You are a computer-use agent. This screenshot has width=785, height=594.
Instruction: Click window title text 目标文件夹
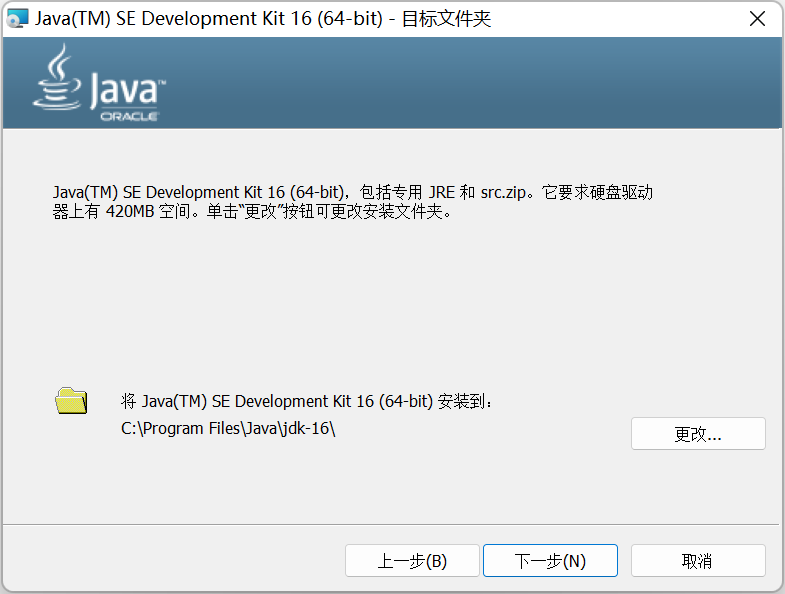pos(446,19)
